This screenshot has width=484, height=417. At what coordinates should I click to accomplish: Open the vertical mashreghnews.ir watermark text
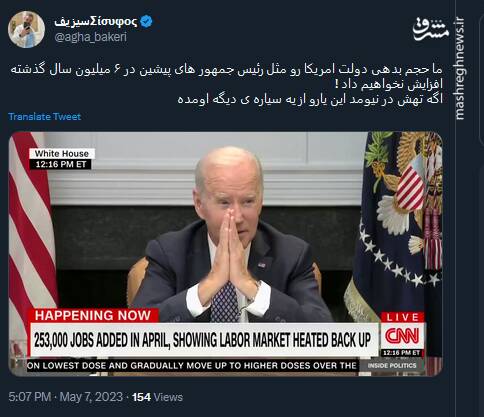[459, 68]
